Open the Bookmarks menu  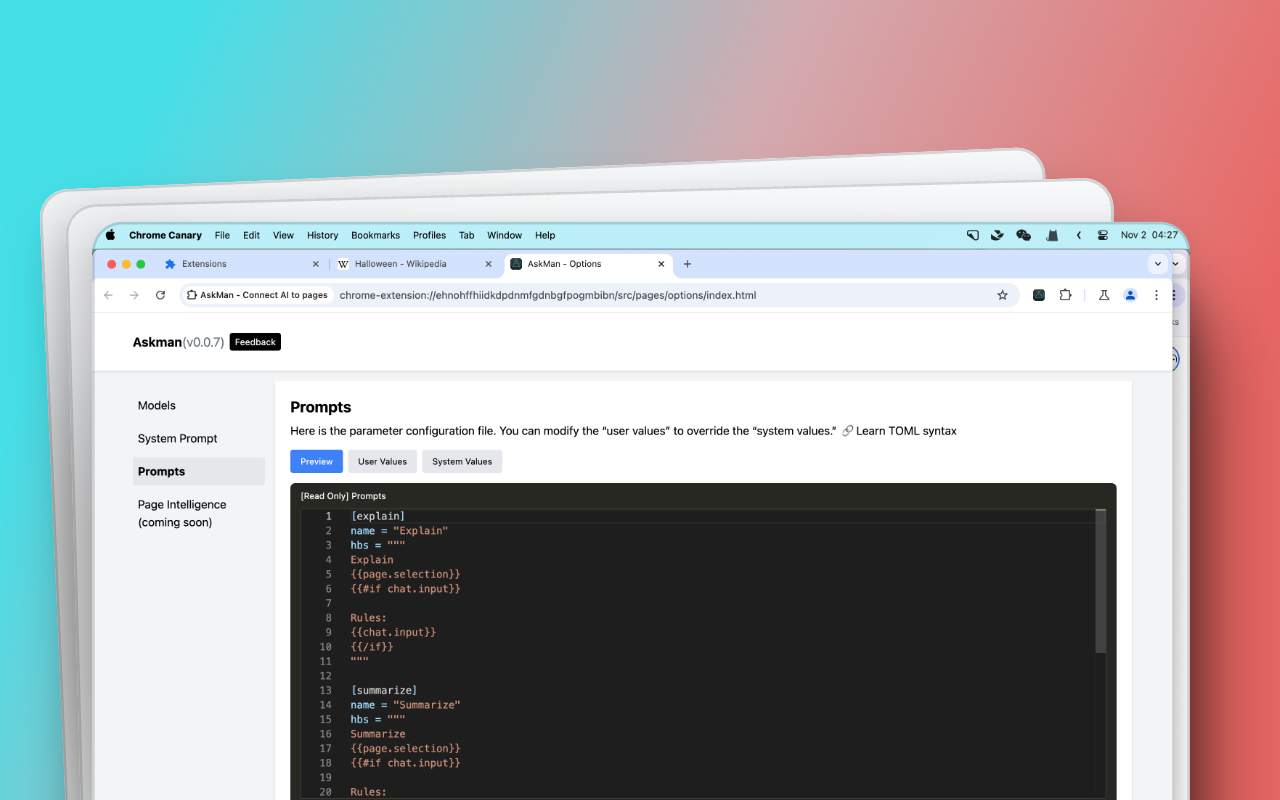(x=375, y=235)
